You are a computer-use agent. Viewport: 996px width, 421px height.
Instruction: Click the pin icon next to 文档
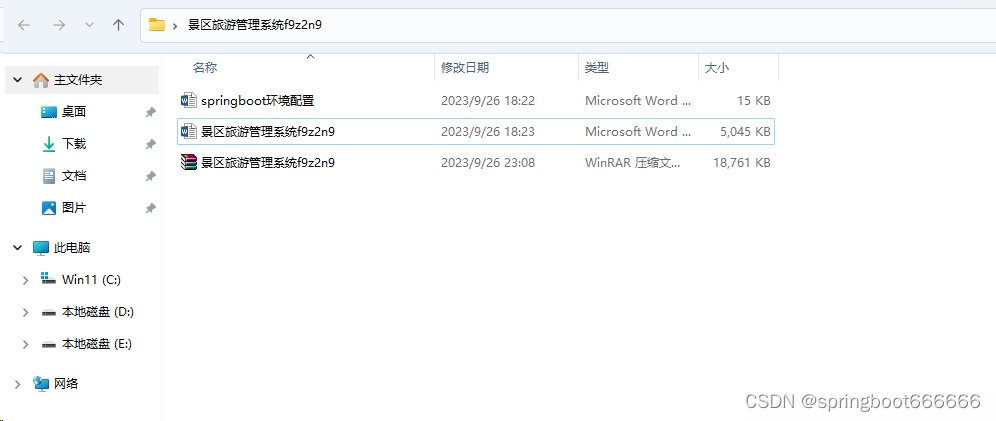150,176
